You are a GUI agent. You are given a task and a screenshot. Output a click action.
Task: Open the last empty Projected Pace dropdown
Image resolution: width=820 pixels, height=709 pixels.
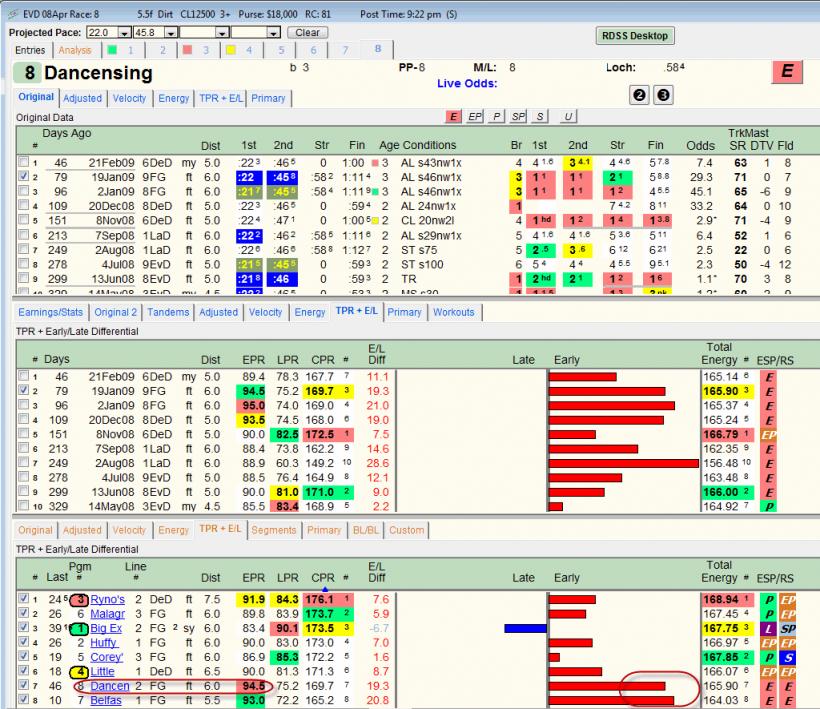(x=274, y=32)
